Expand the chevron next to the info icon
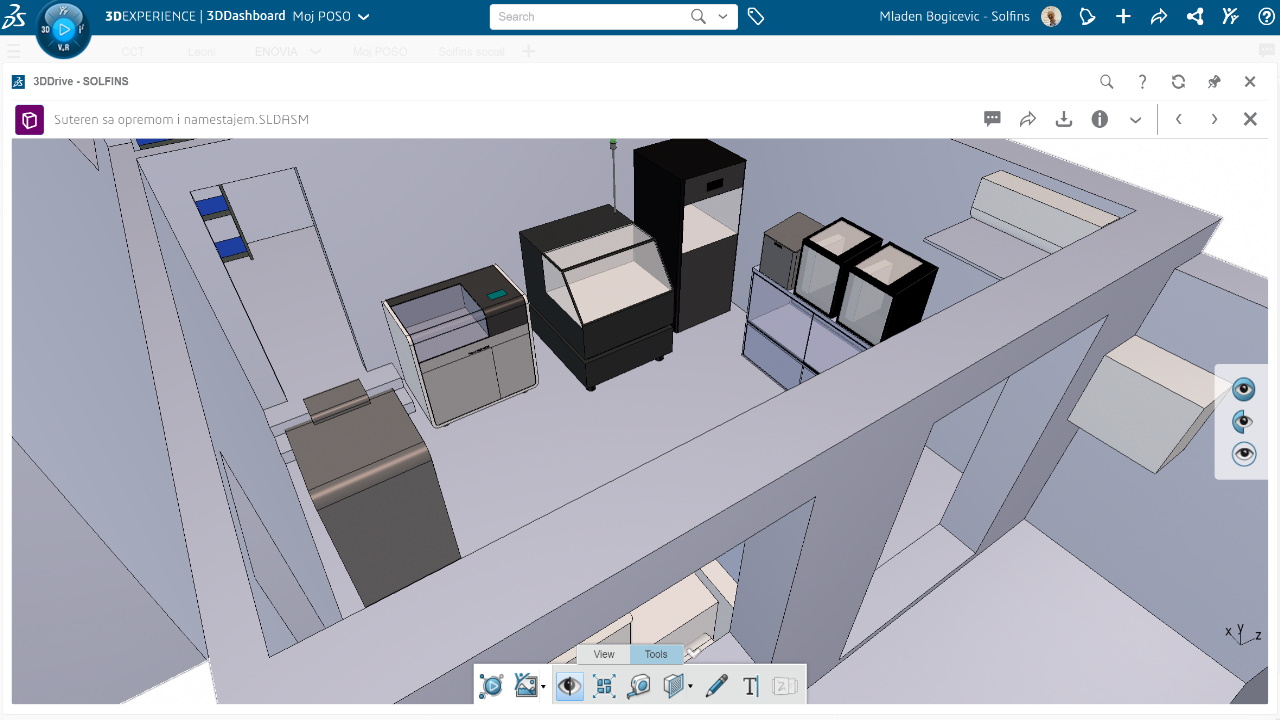This screenshot has width=1280, height=720. (1135, 119)
